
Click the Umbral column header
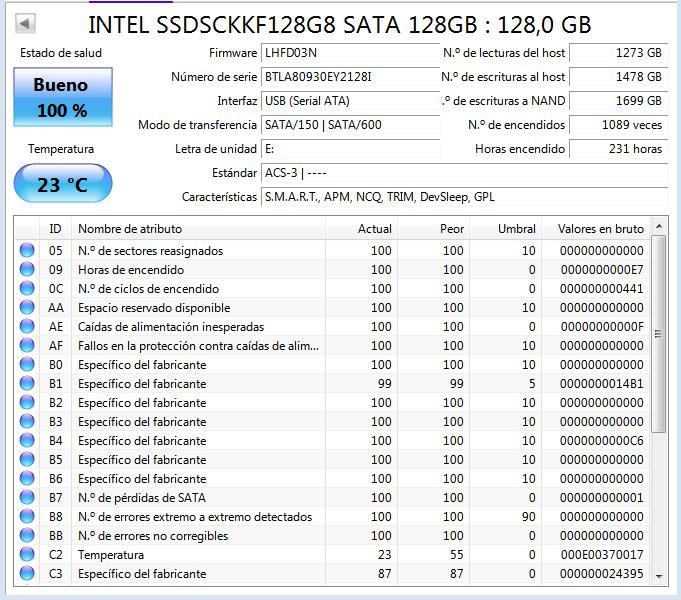click(506, 229)
